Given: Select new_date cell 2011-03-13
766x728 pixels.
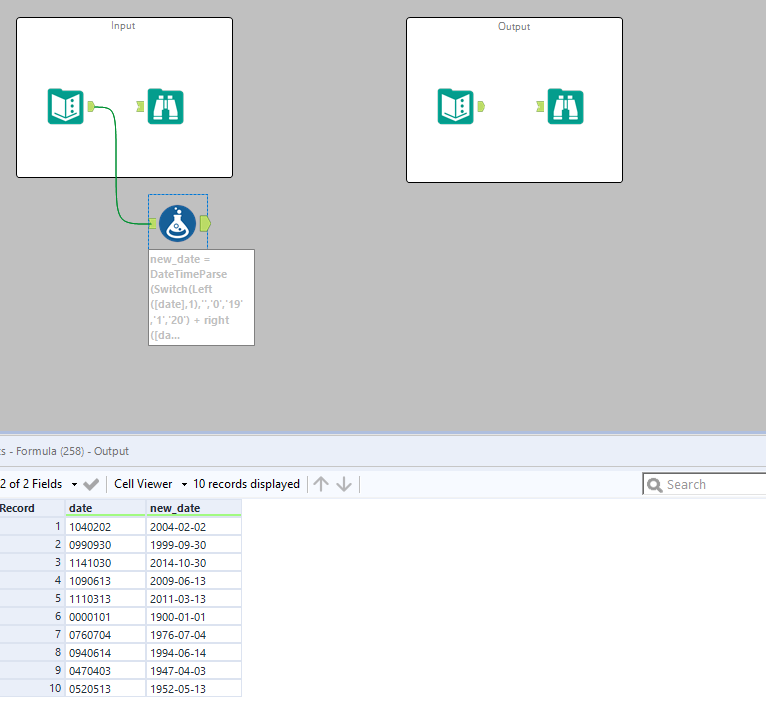Looking at the screenshot, I should pyautogui.click(x=194, y=599).
